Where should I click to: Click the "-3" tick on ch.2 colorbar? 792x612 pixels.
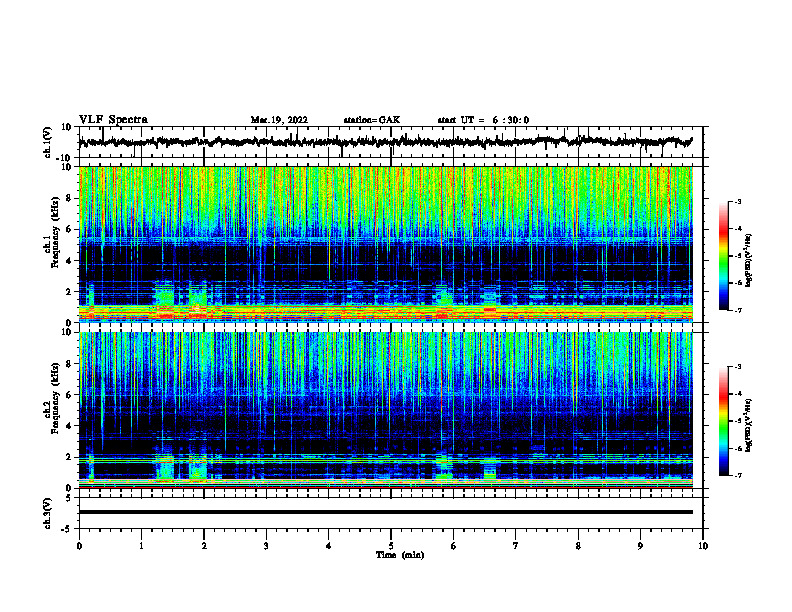click(x=738, y=367)
